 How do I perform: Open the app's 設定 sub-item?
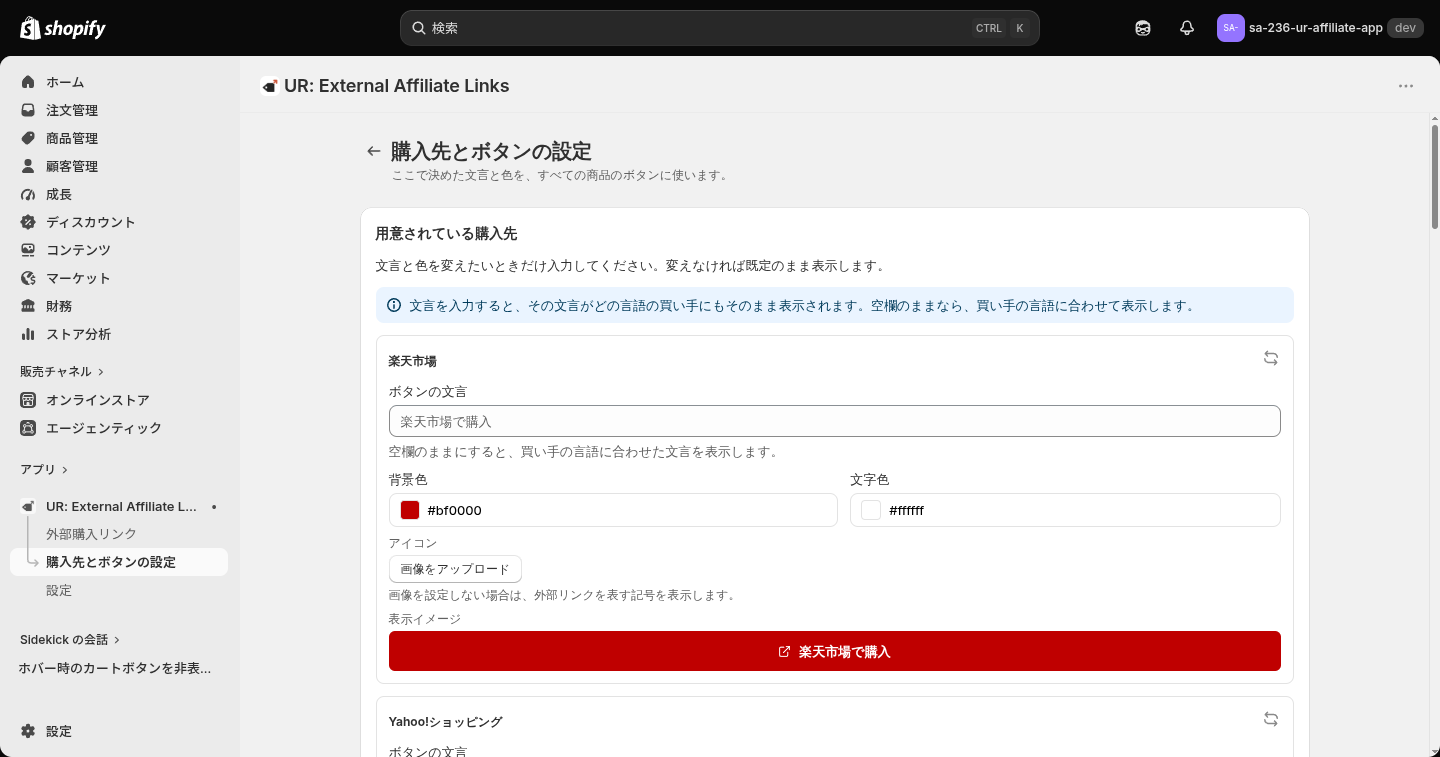tap(59, 590)
